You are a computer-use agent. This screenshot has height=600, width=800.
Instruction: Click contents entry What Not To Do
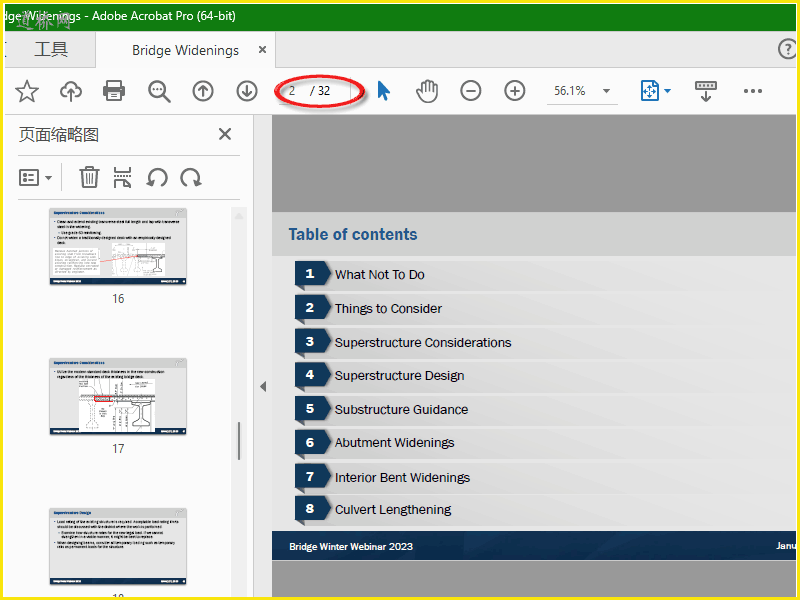tap(380, 274)
